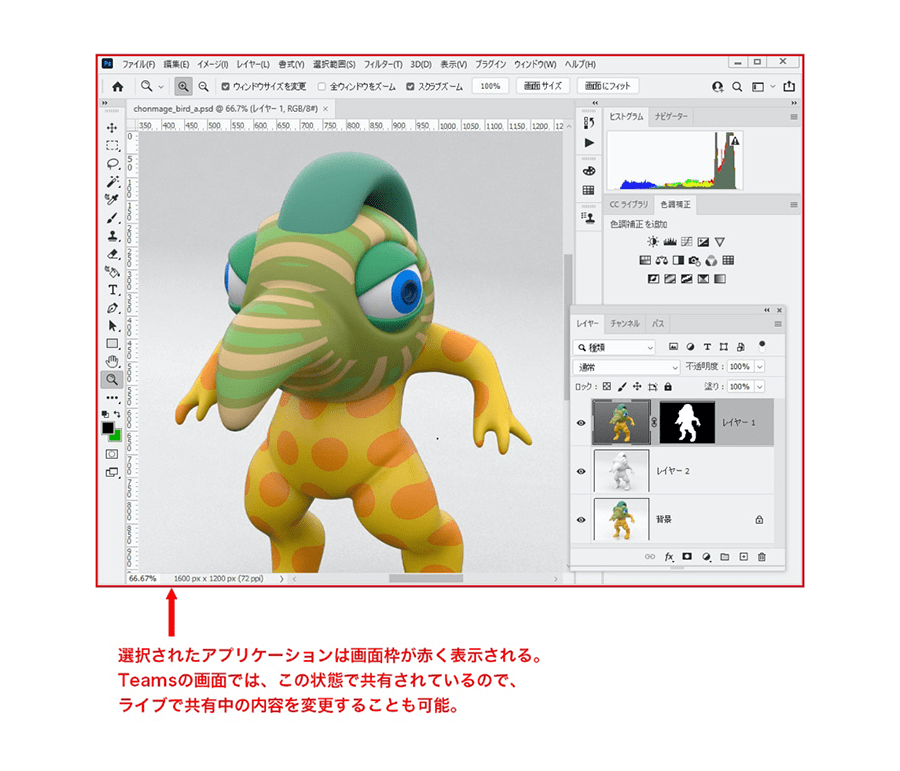Open ファイル(F) menu
This screenshot has height=771, width=900.
click(138, 64)
